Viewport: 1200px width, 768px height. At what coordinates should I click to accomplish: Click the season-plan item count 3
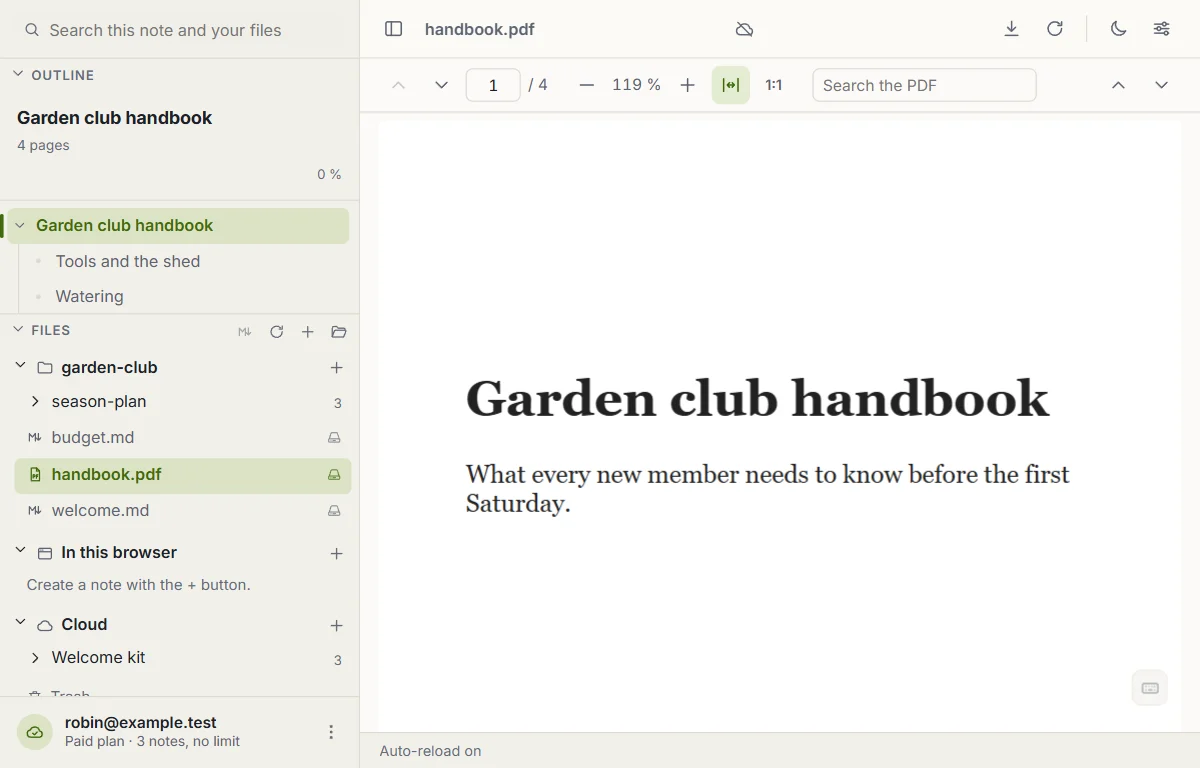(x=338, y=403)
